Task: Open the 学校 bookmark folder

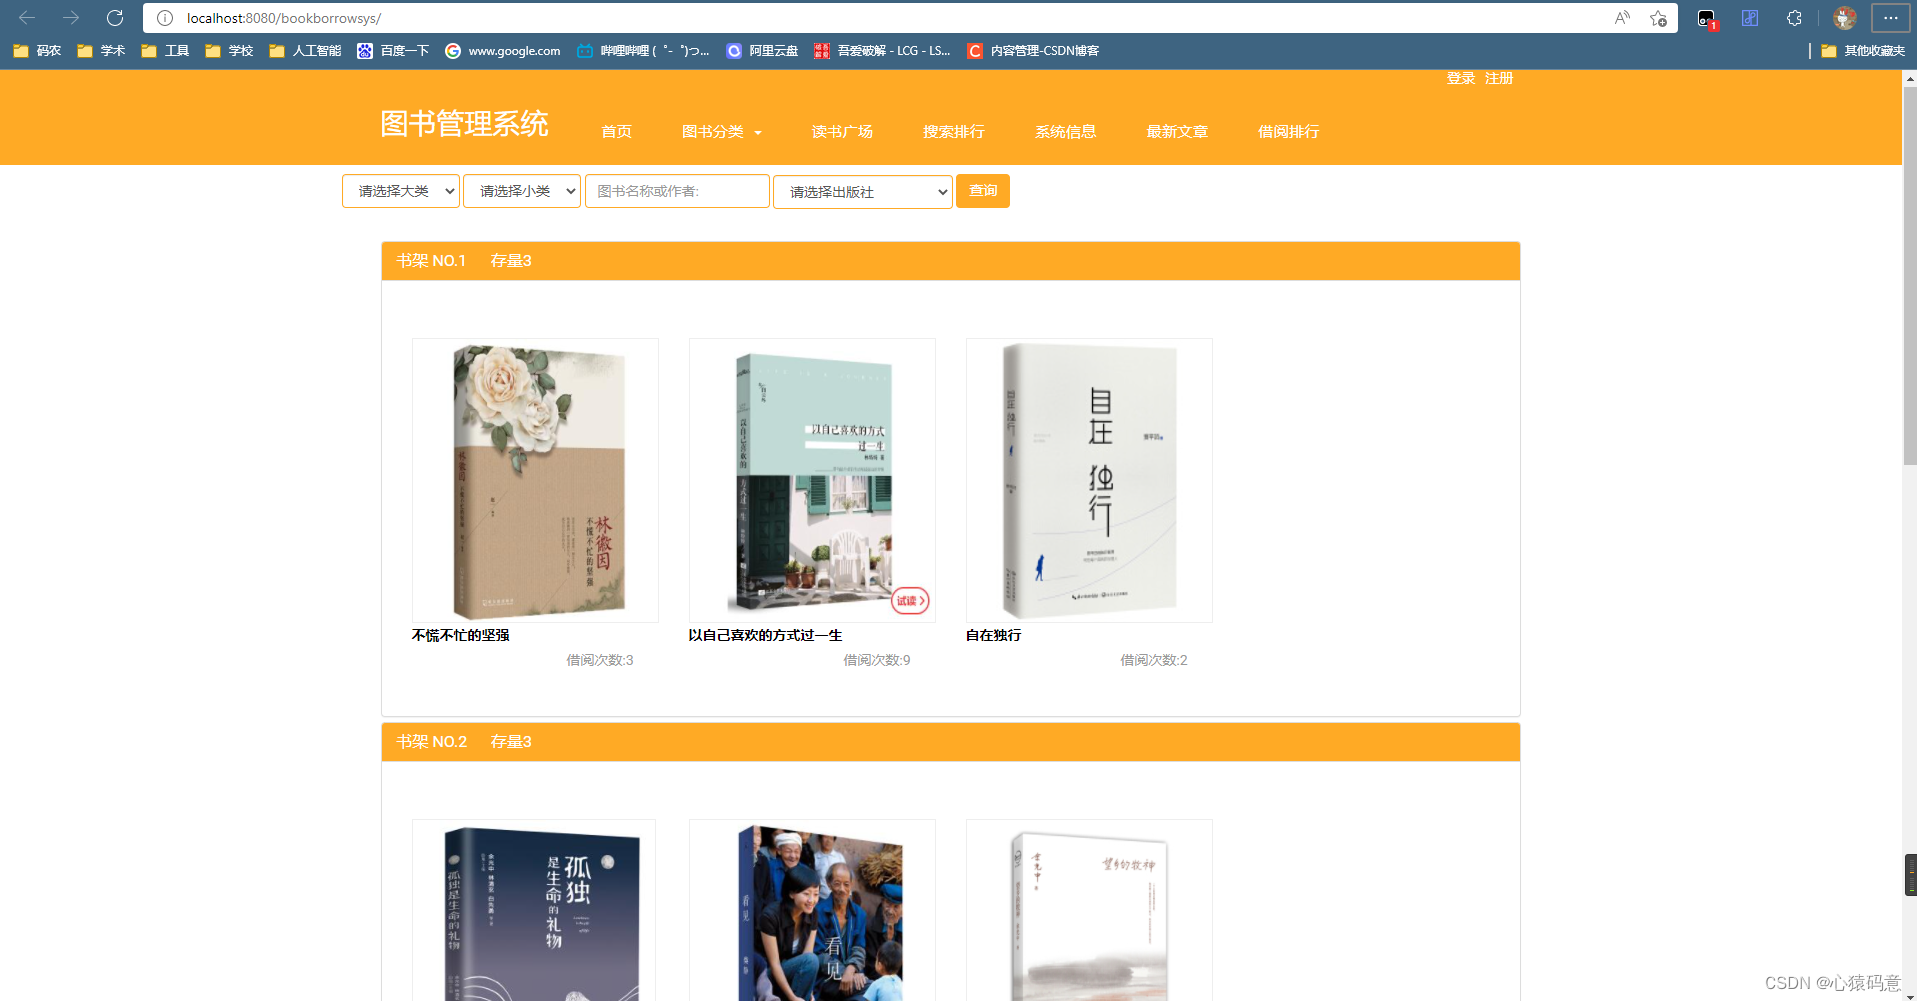Action: [229, 51]
